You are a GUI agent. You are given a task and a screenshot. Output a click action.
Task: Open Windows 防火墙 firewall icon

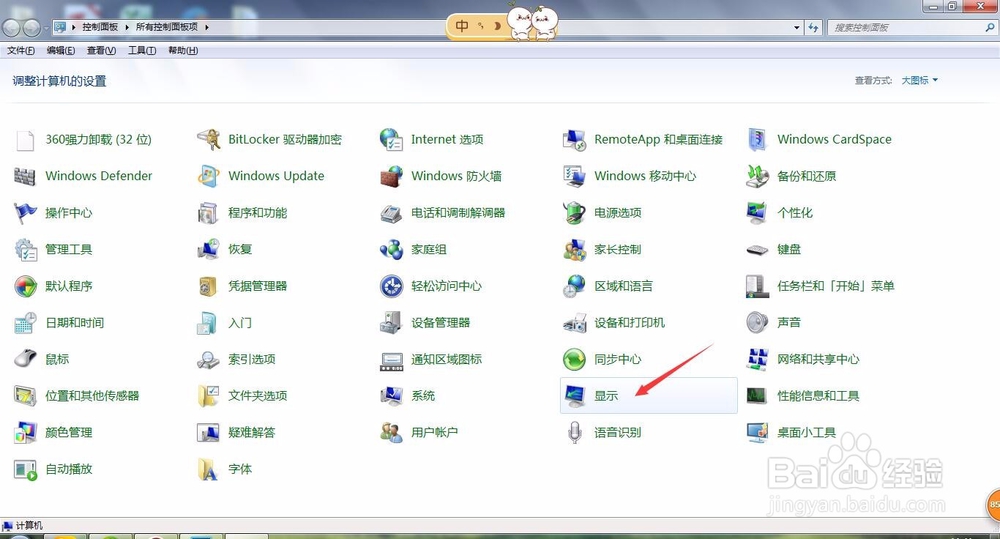pos(391,176)
